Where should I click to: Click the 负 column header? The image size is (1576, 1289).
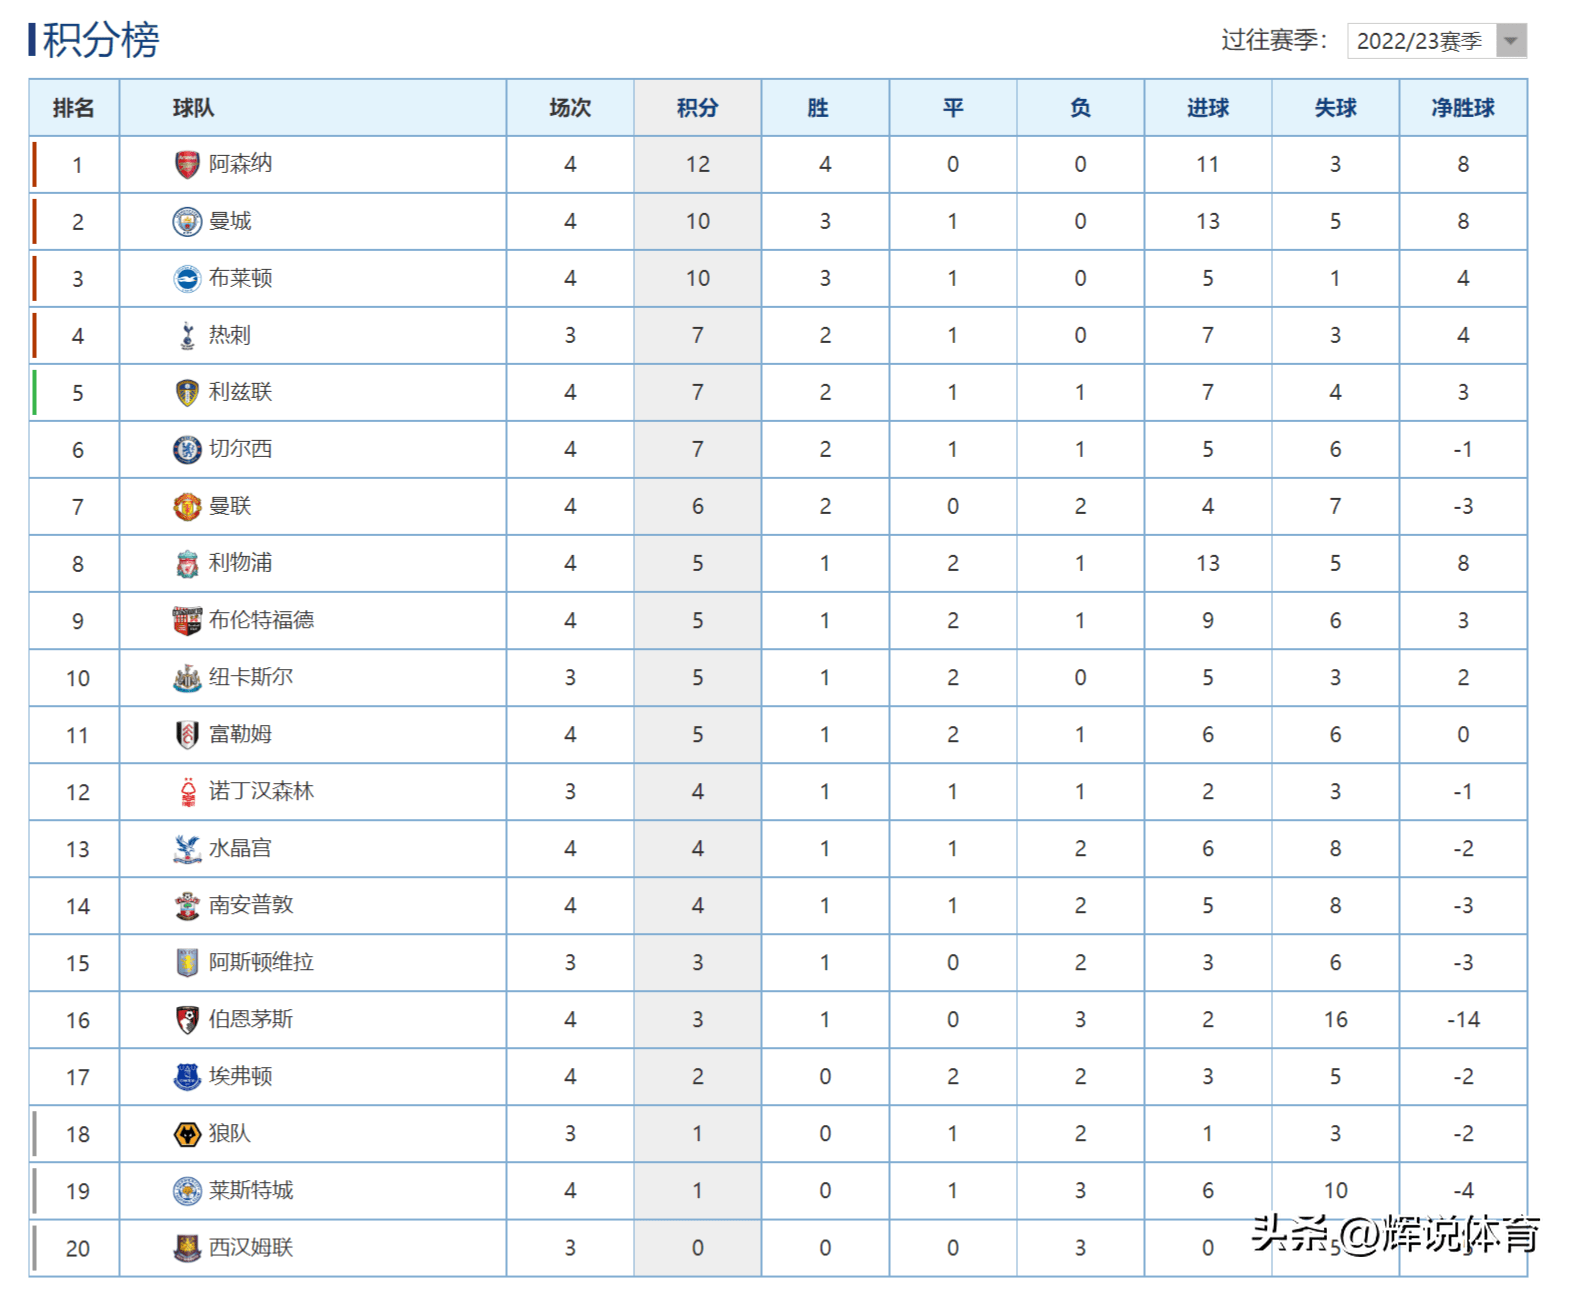1080,107
